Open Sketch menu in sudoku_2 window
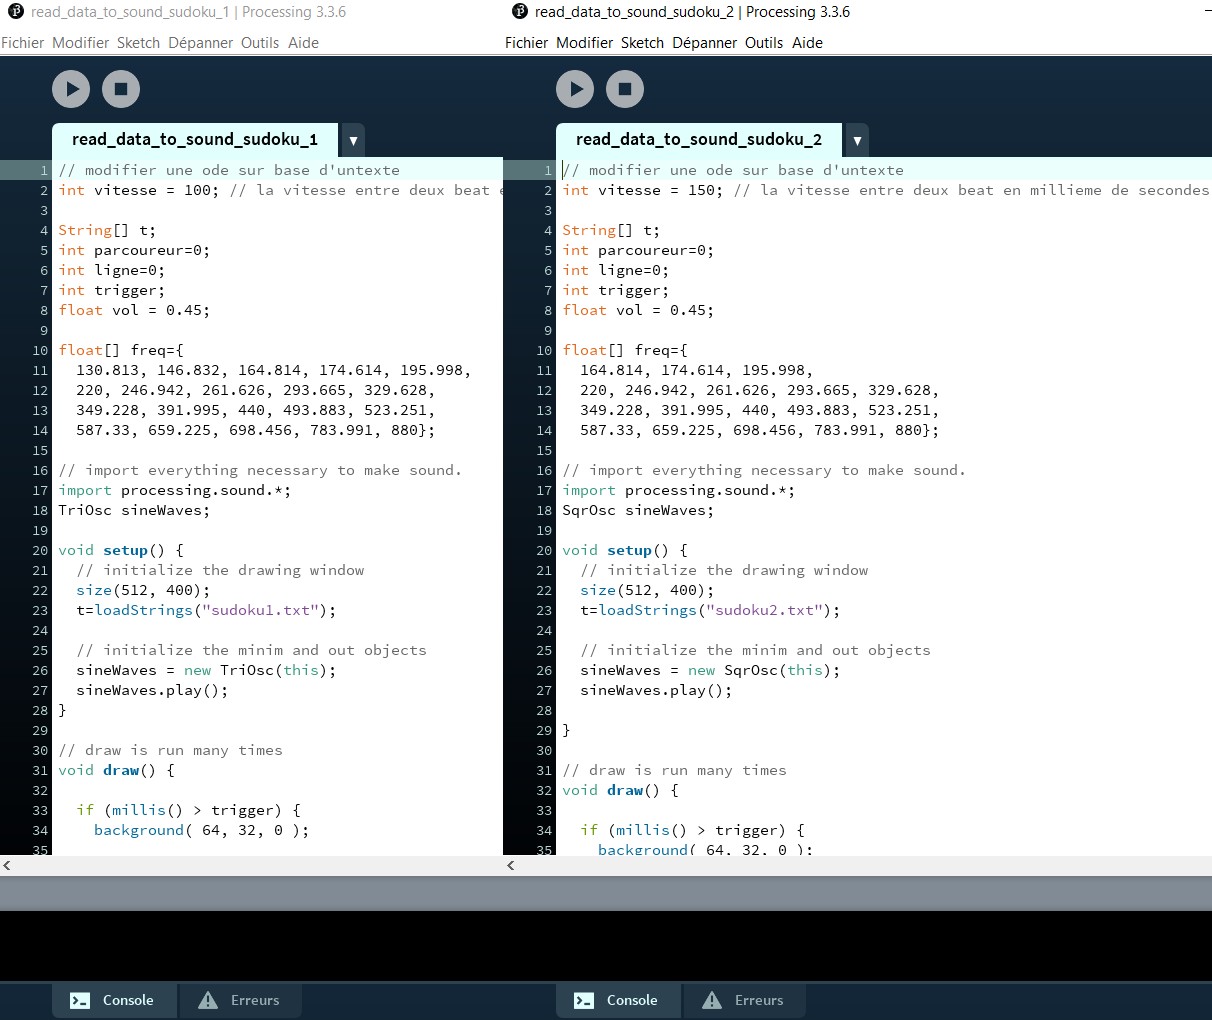Screen dimensions: 1212x1020 tap(642, 43)
